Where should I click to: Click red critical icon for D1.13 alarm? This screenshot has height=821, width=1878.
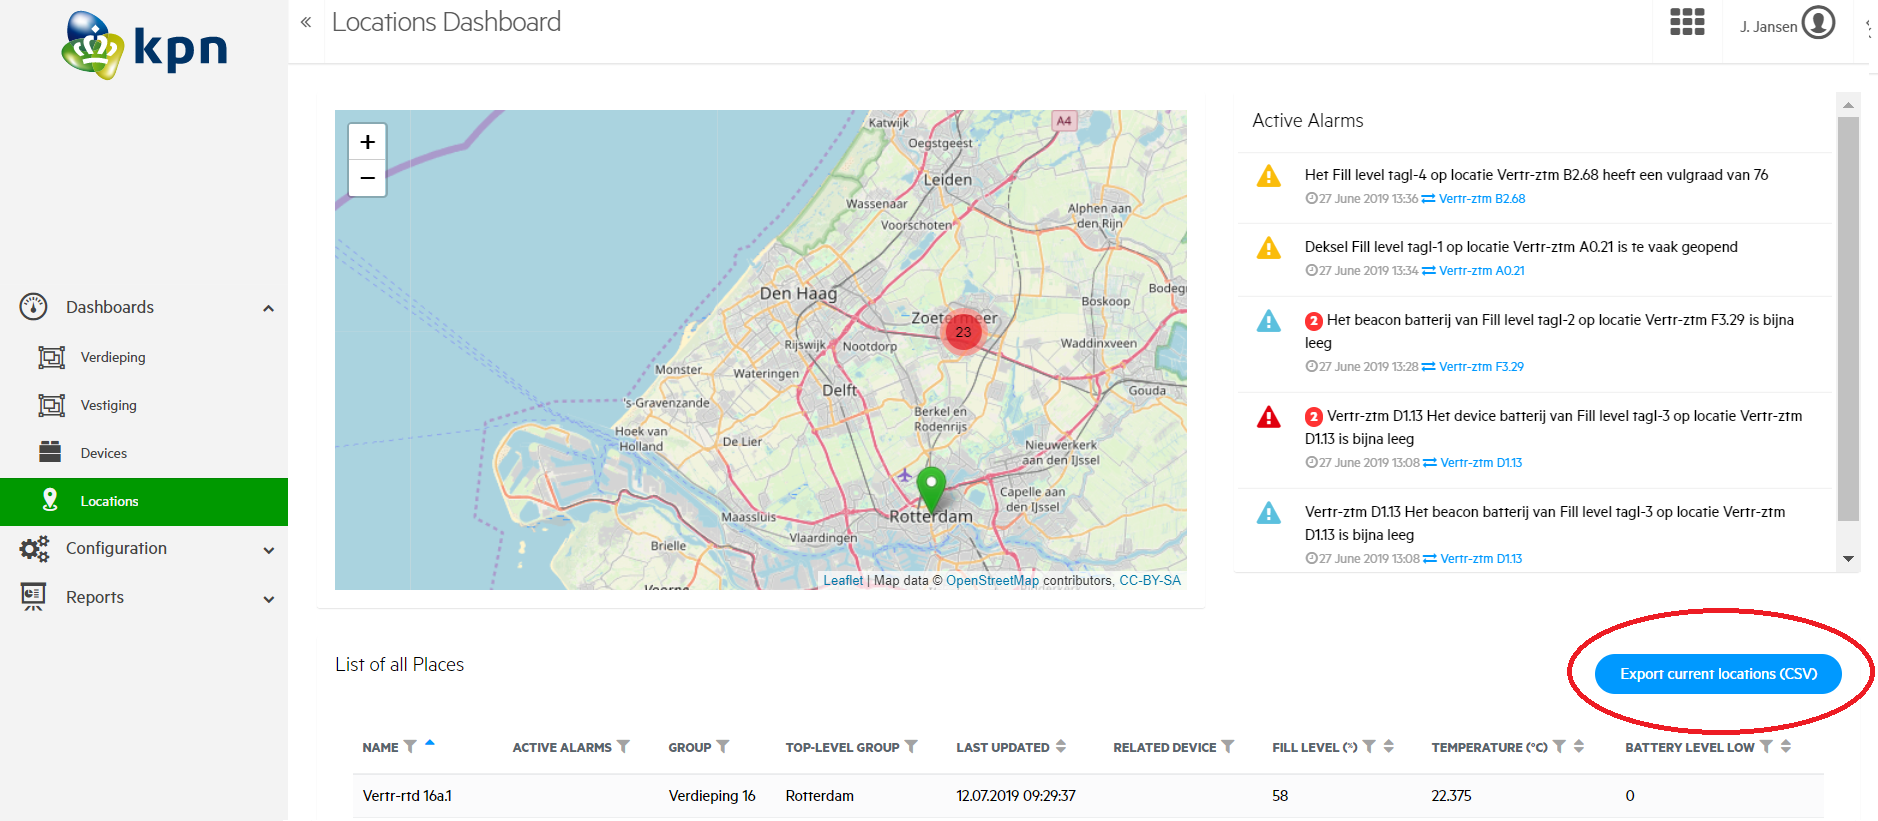click(x=1268, y=417)
